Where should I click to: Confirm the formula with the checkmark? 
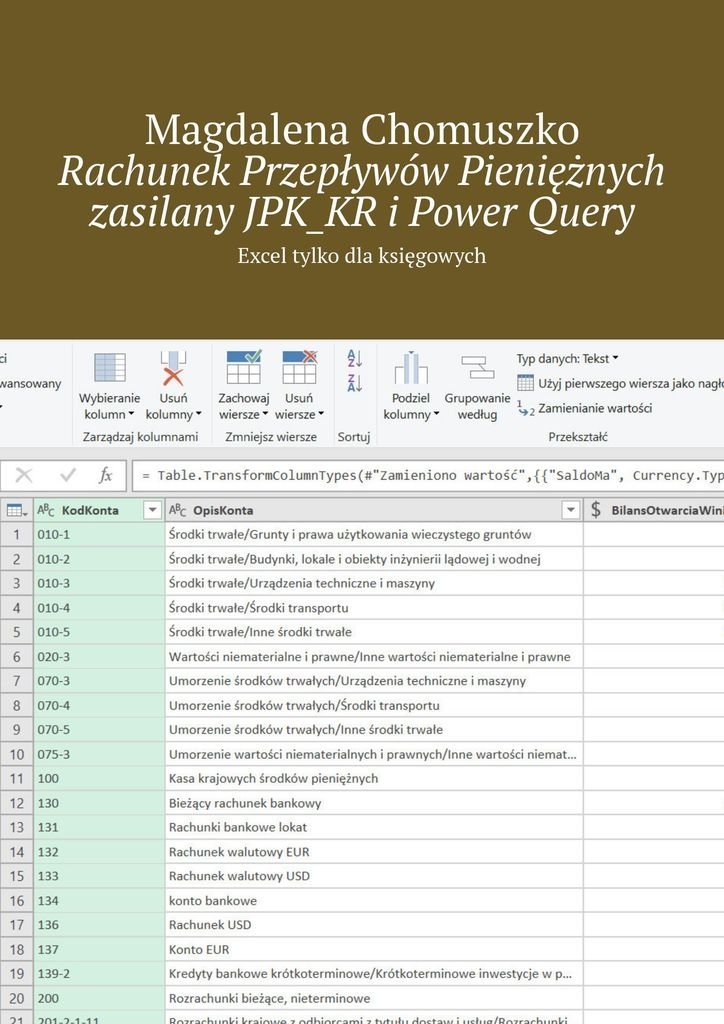68,475
